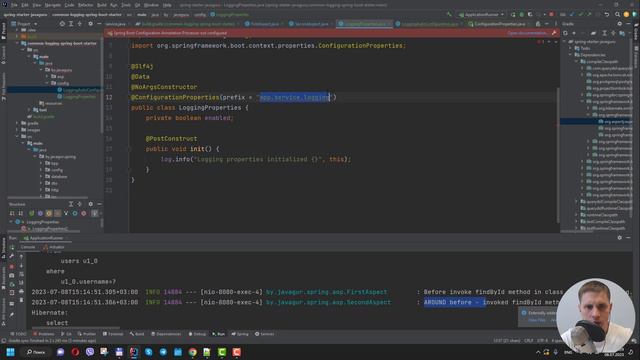Open the Dependencies tool window button
Viewport: 640px width, 360px height.
(166, 334)
